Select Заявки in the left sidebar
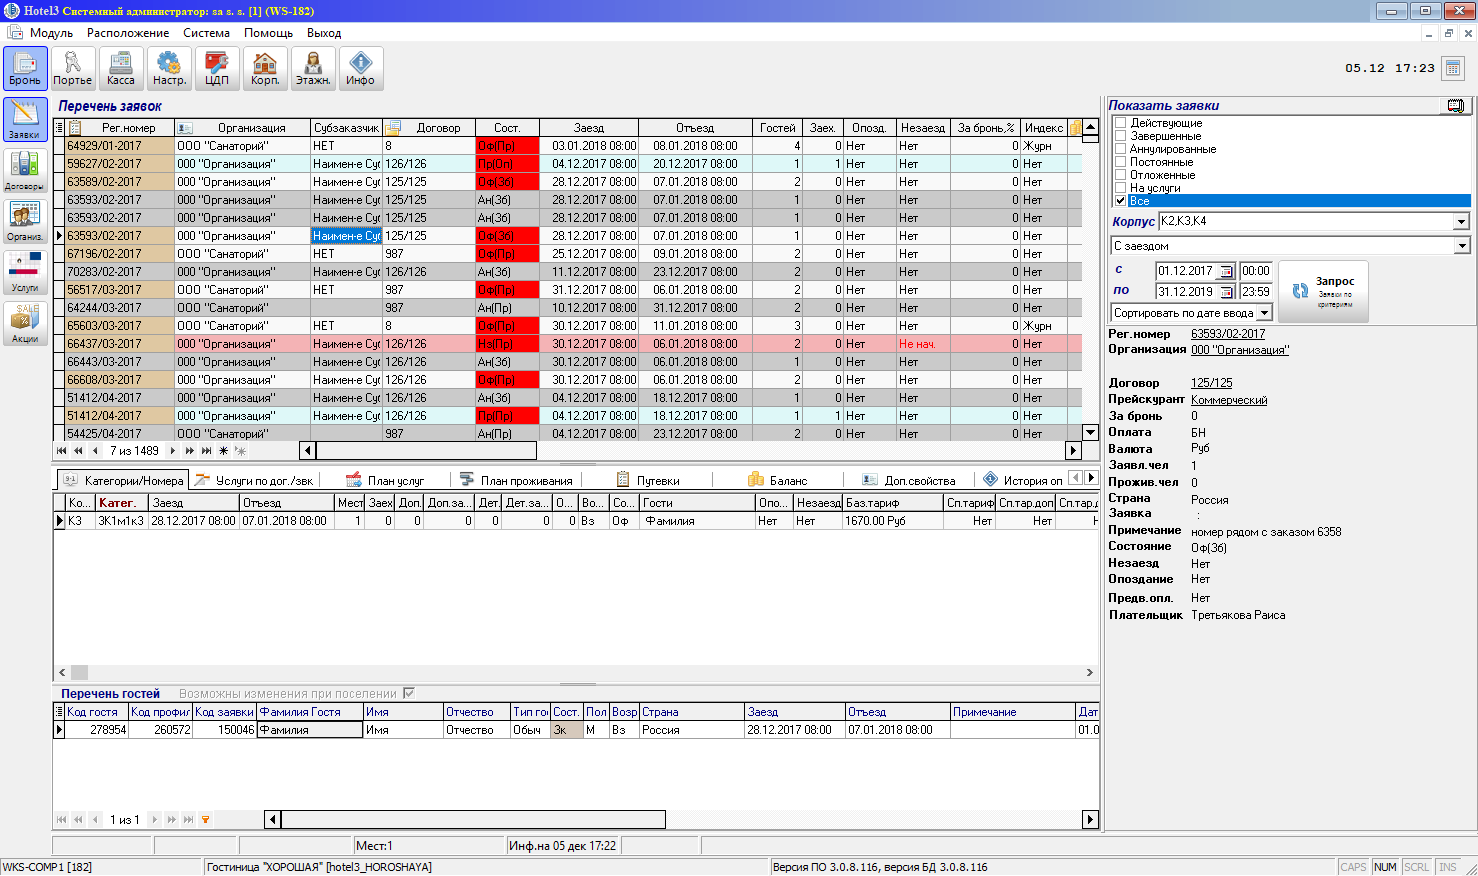The image size is (1478, 876). click(x=25, y=120)
